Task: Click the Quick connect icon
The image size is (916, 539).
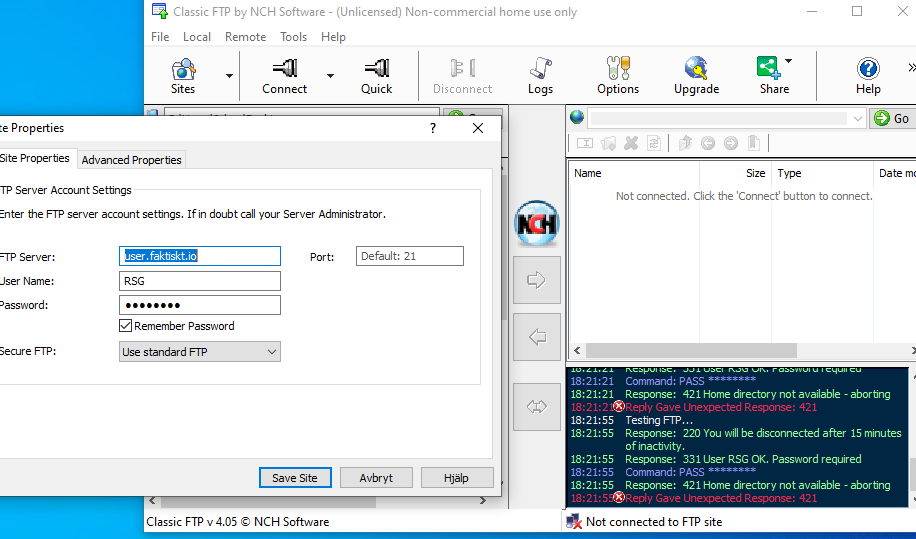Action: point(376,76)
